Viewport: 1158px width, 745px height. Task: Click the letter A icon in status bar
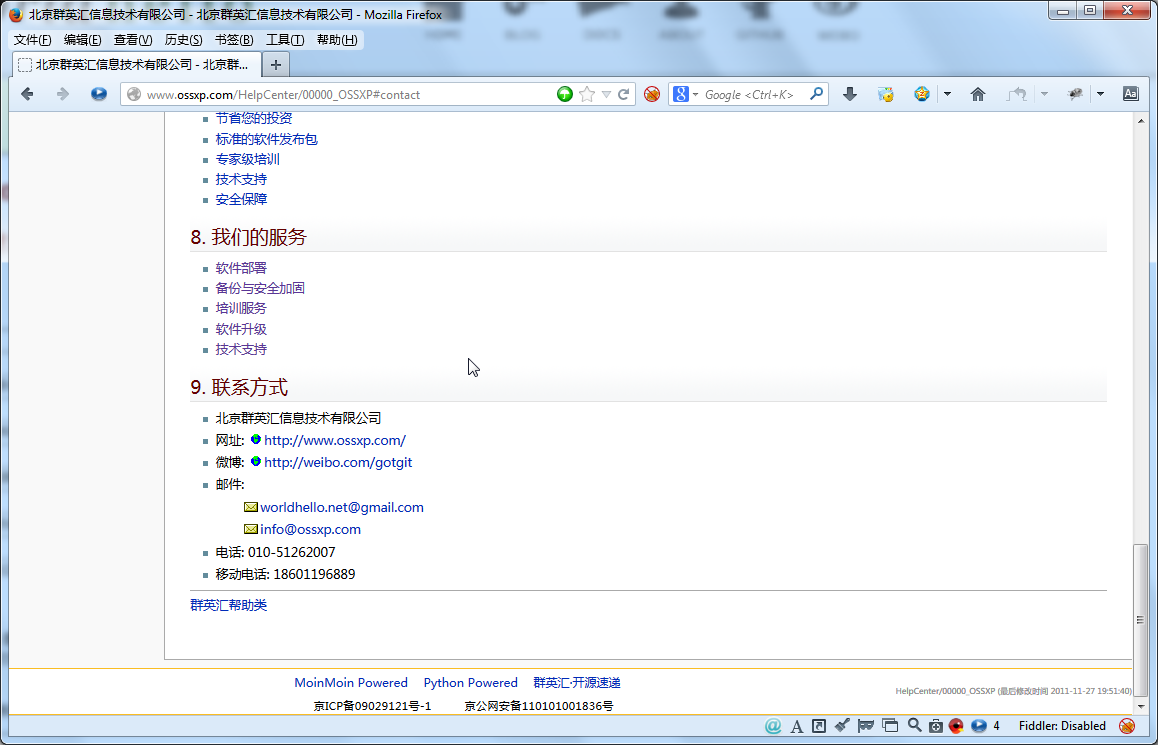click(796, 727)
